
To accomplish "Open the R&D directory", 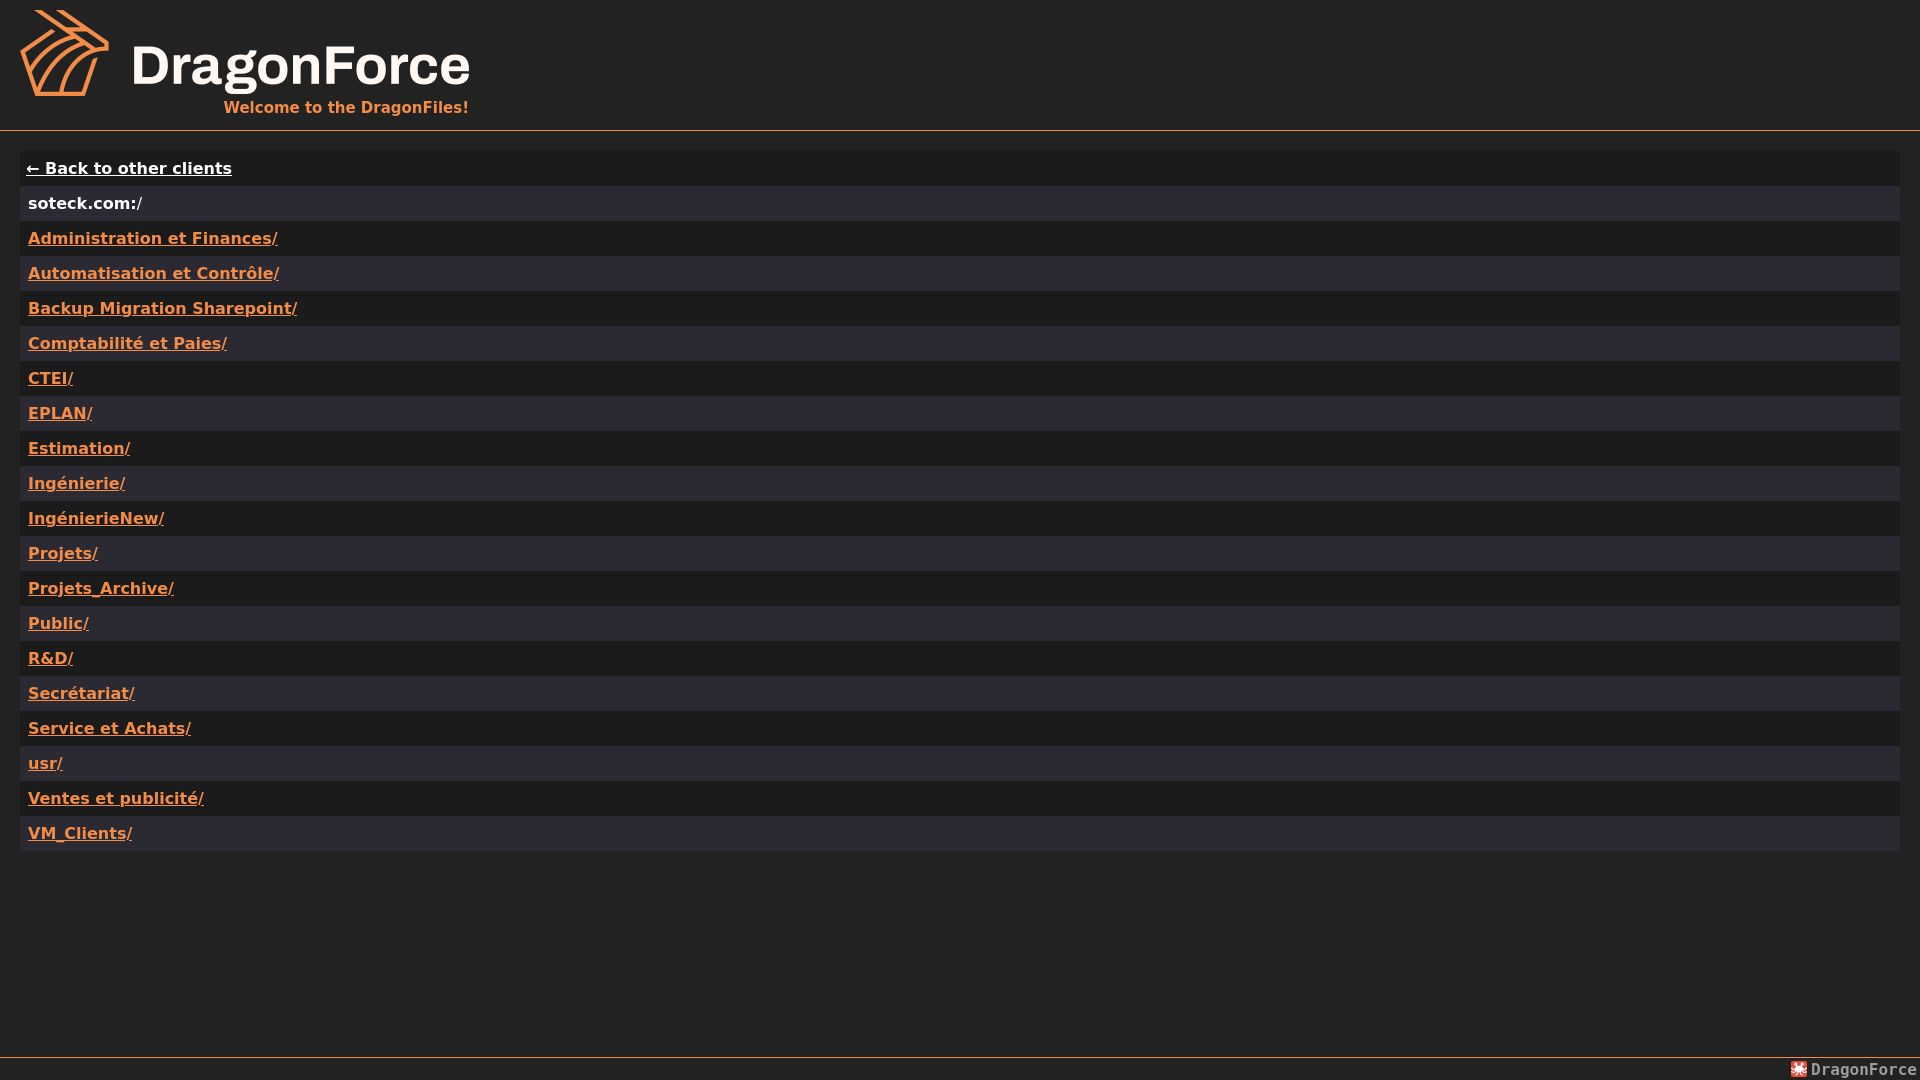I will [51, 658].
